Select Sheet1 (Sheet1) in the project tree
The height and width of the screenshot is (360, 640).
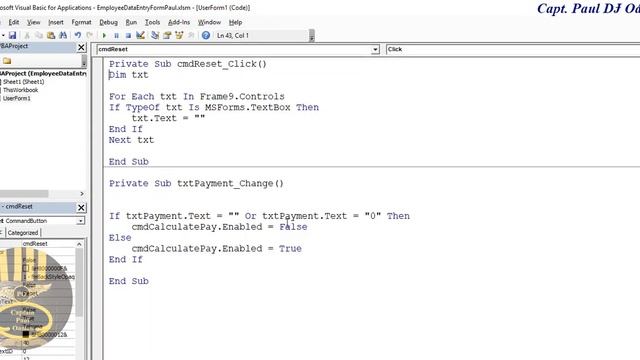[23, 82]
